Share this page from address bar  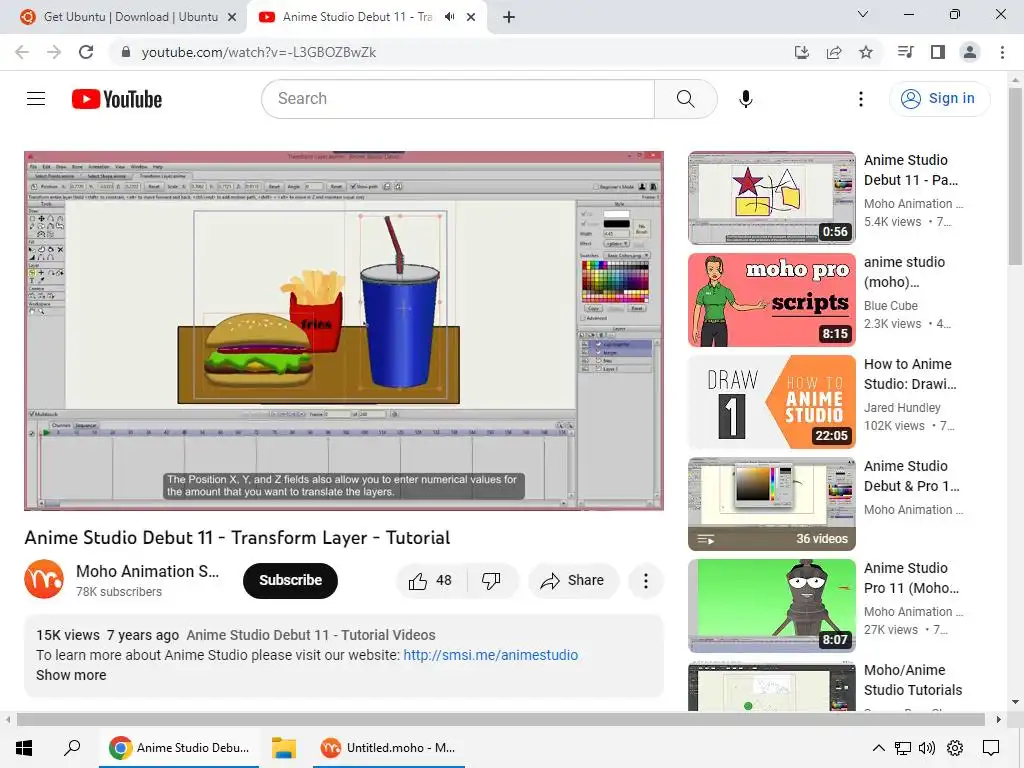tap(834, 52)
